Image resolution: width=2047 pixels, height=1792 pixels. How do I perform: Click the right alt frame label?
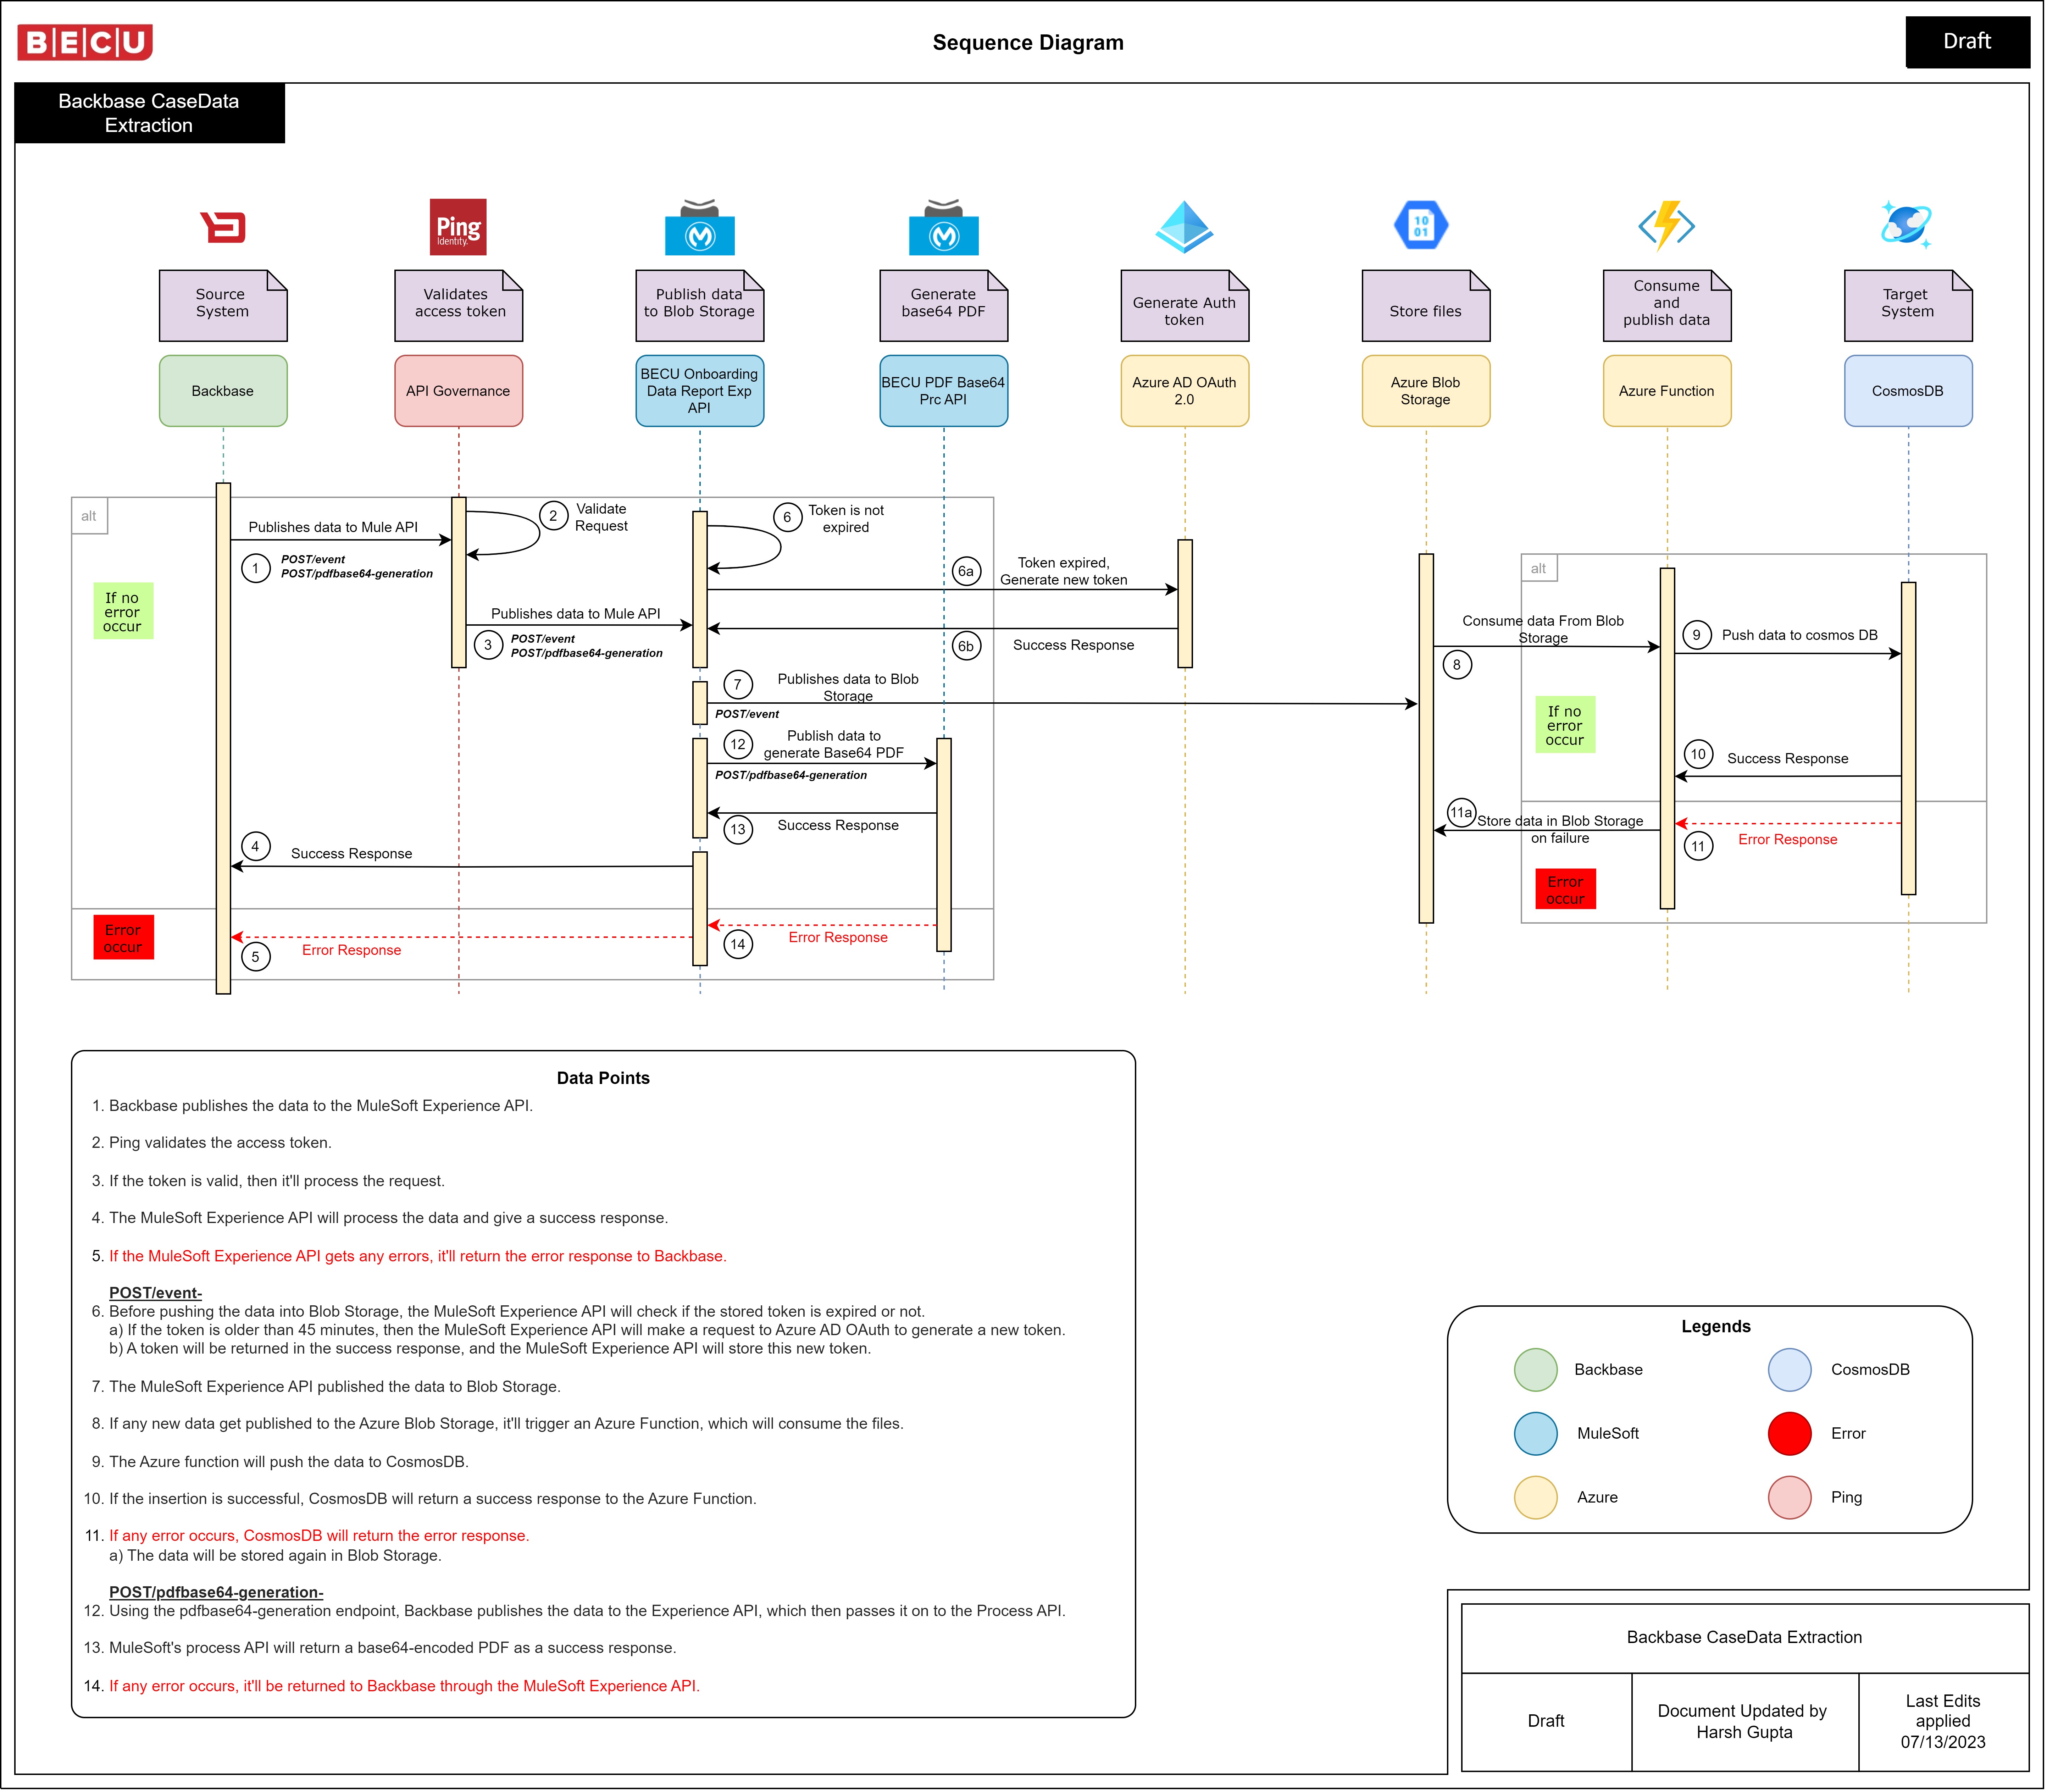[x=1539, y=568]
